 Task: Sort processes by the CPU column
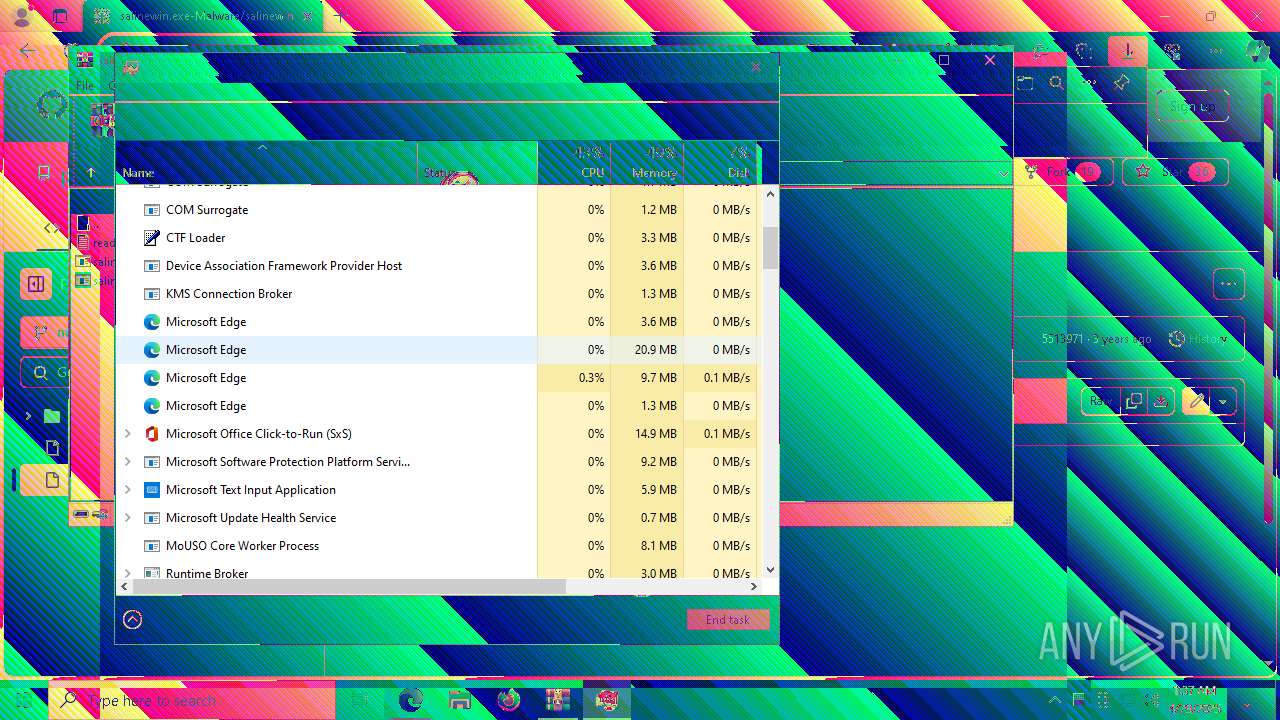[573, 164]
